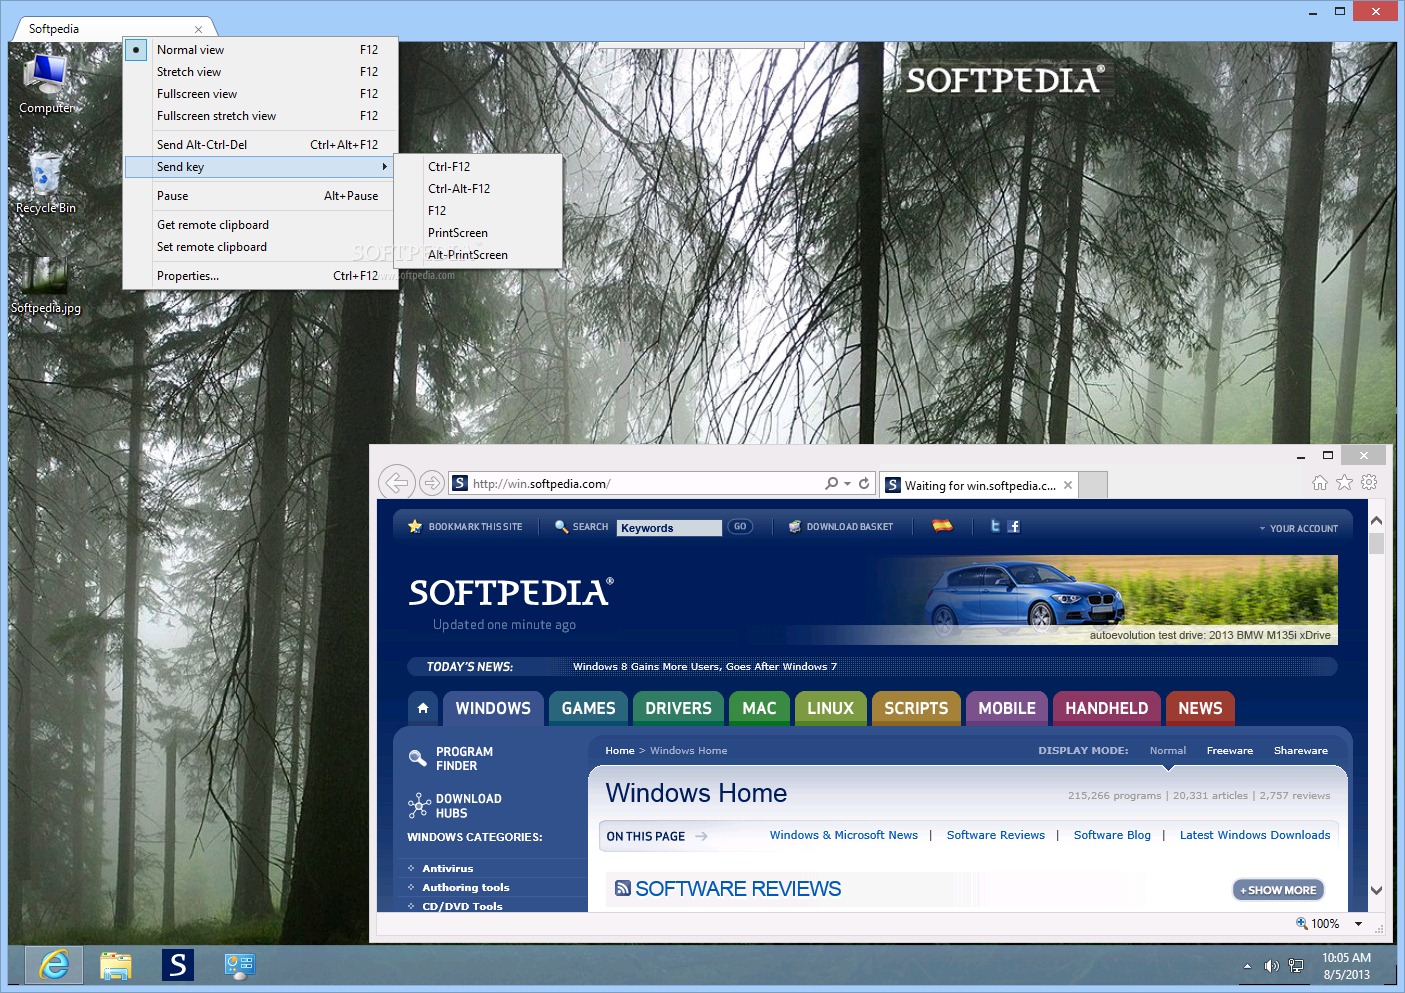Choose Get remote clipboard
The image size is (1405, 993).
pos(261,225)
